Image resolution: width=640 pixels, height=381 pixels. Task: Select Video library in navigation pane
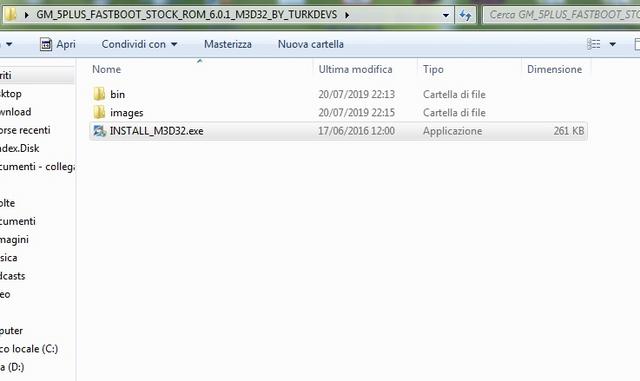tap(5, 294)
